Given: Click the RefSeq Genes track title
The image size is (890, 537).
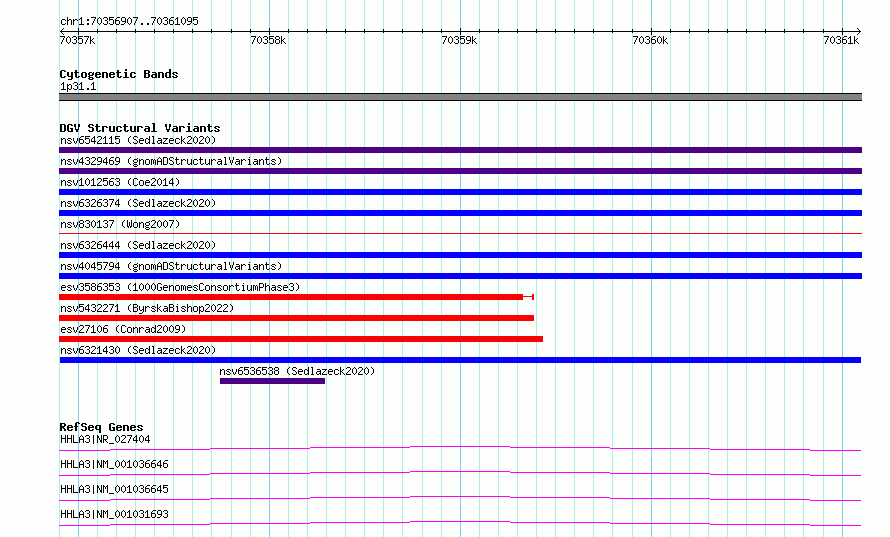Looking at the screenshot, I should tap(101, 427).
